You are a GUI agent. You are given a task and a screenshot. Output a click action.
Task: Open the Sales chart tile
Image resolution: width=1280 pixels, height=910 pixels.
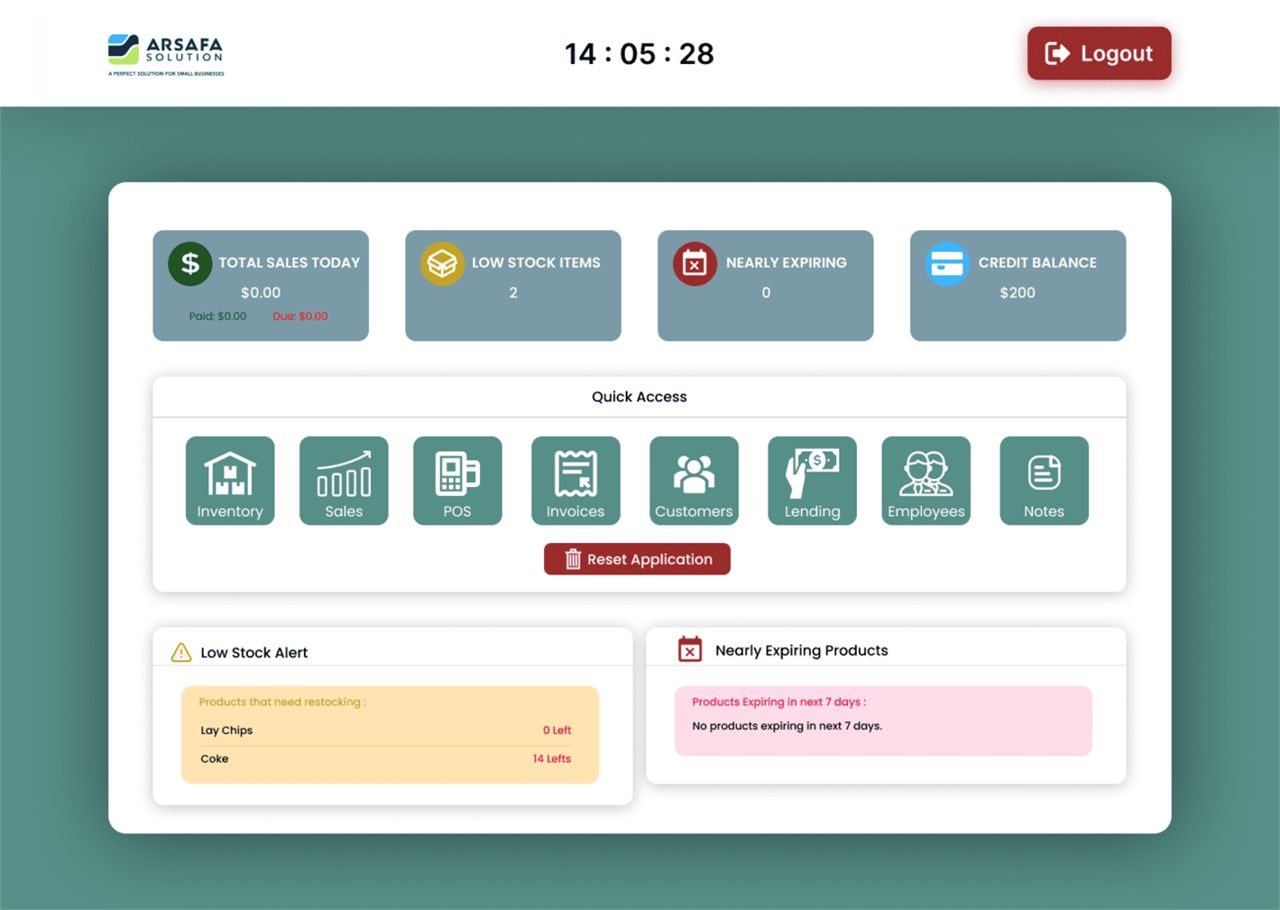[x=344, y=481]
